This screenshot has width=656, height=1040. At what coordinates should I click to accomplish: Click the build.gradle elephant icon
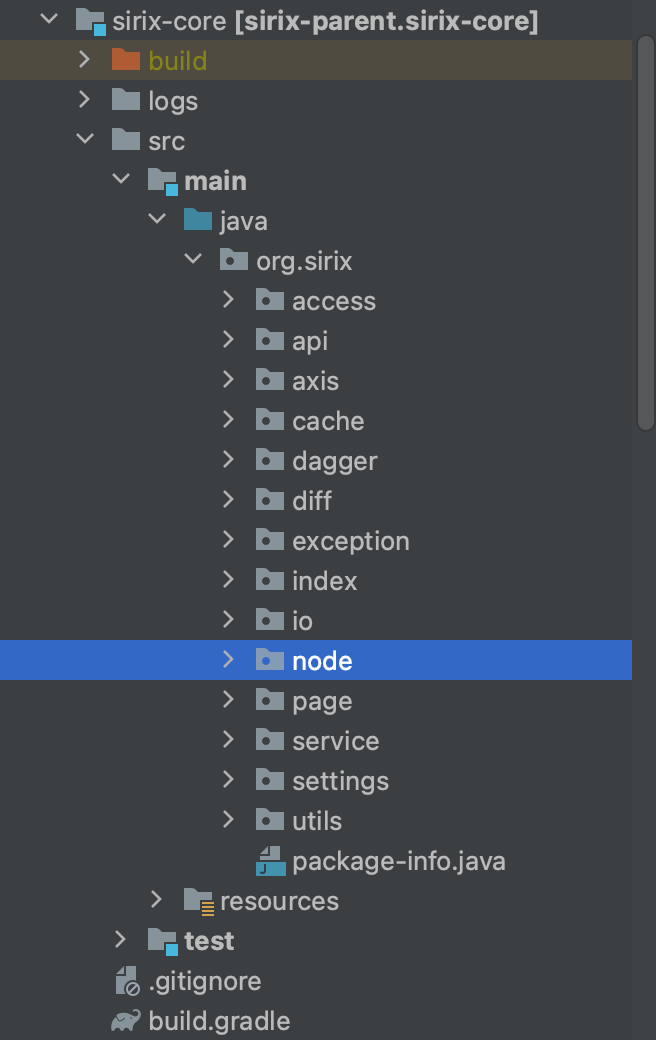coord(125,1021)
